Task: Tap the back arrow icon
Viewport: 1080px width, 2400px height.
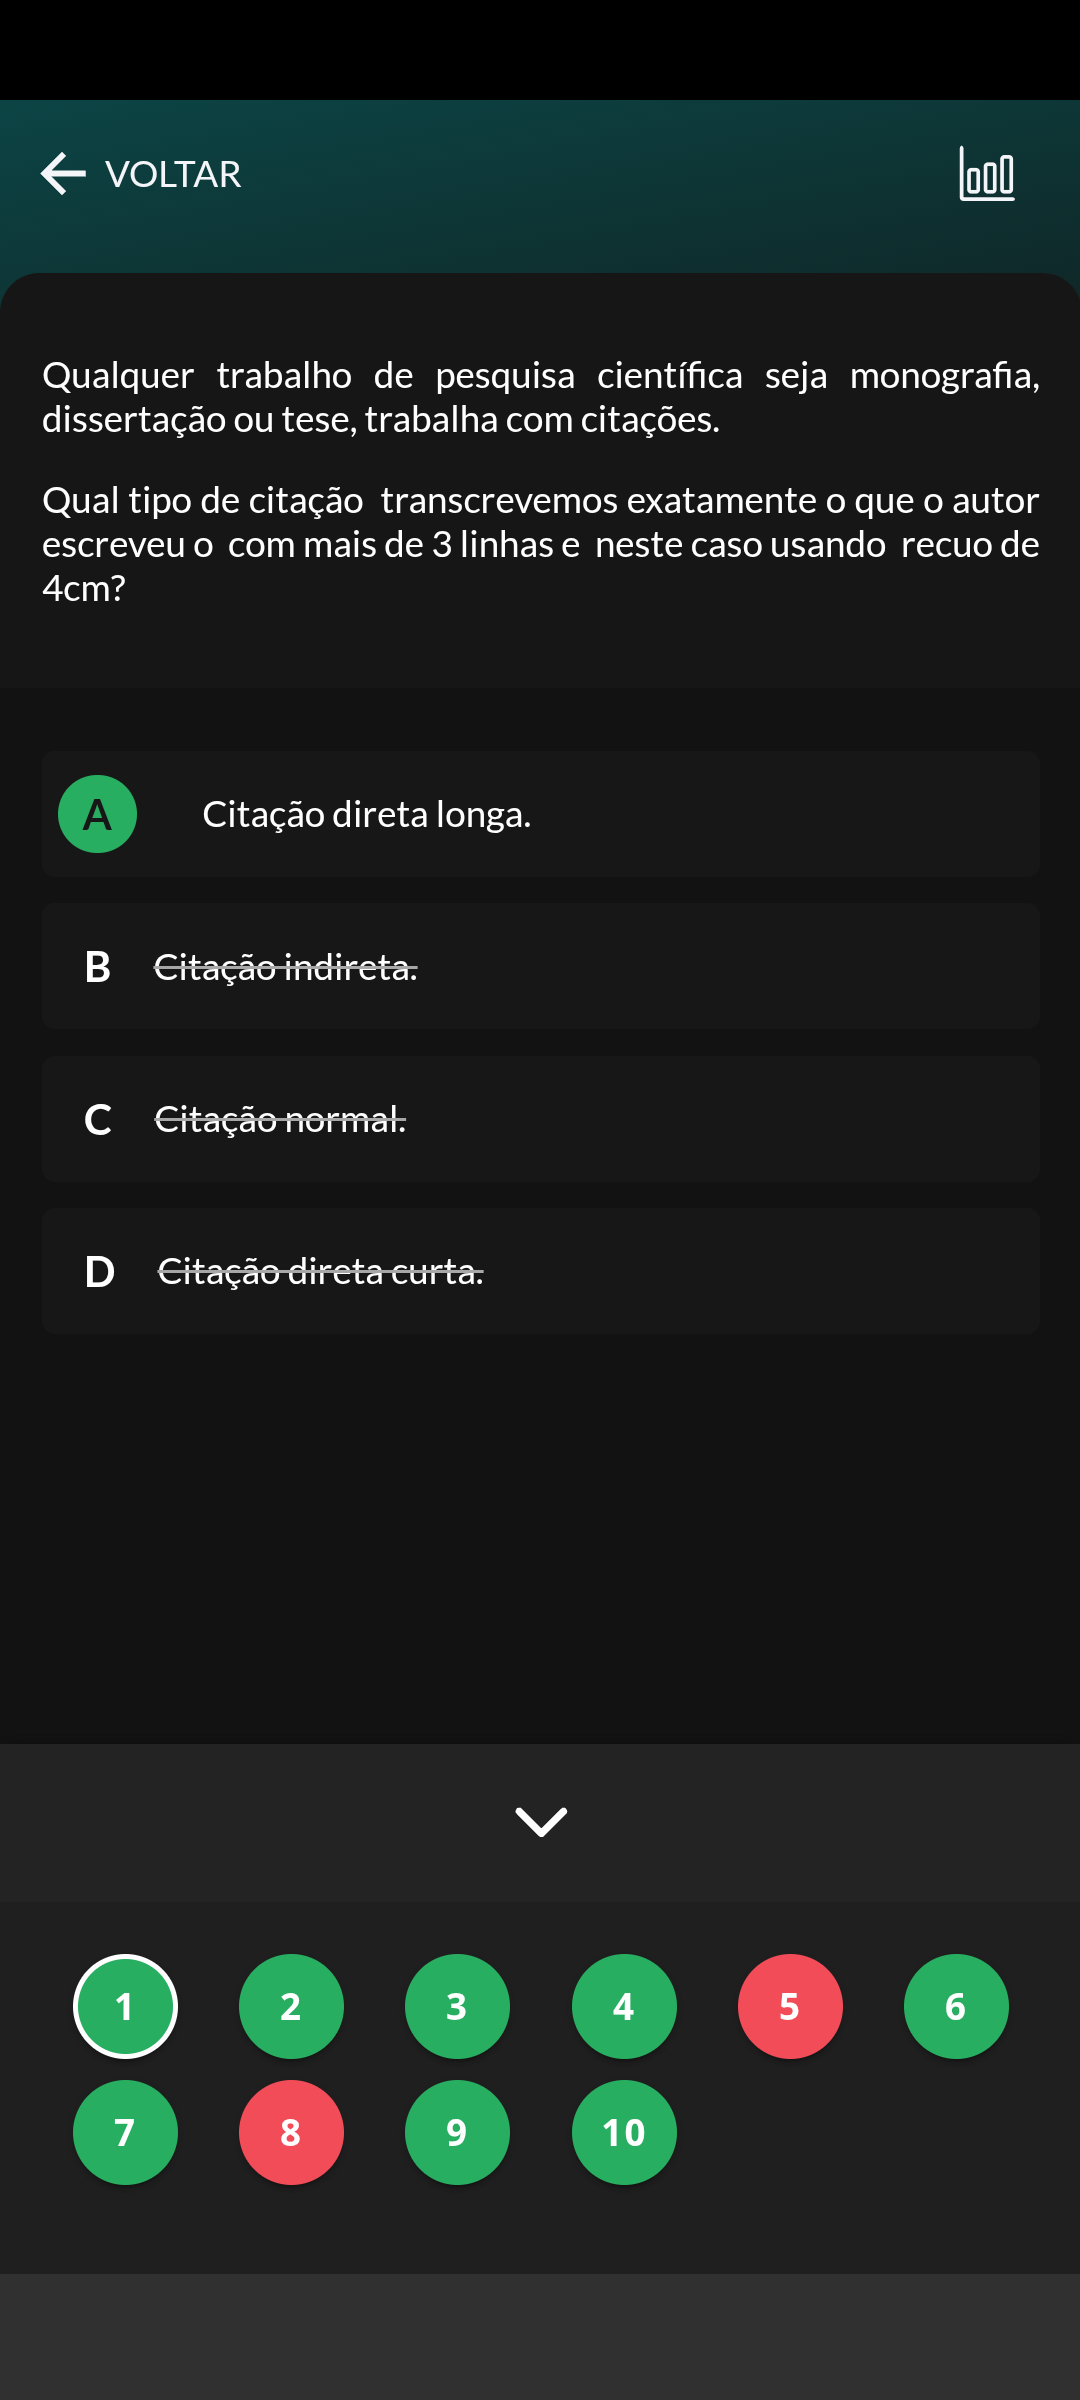Action: point(63,174)
